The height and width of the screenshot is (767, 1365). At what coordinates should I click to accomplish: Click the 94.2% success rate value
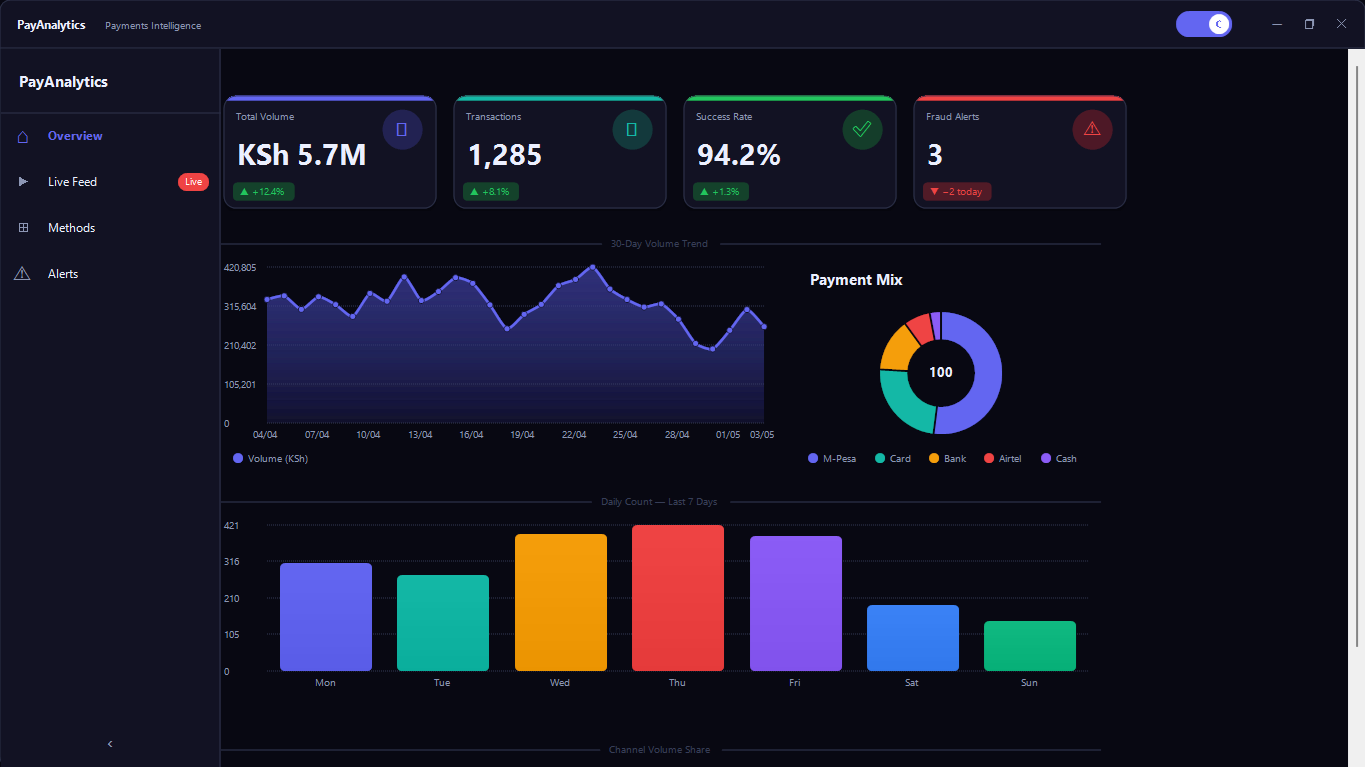click(739, 155)
